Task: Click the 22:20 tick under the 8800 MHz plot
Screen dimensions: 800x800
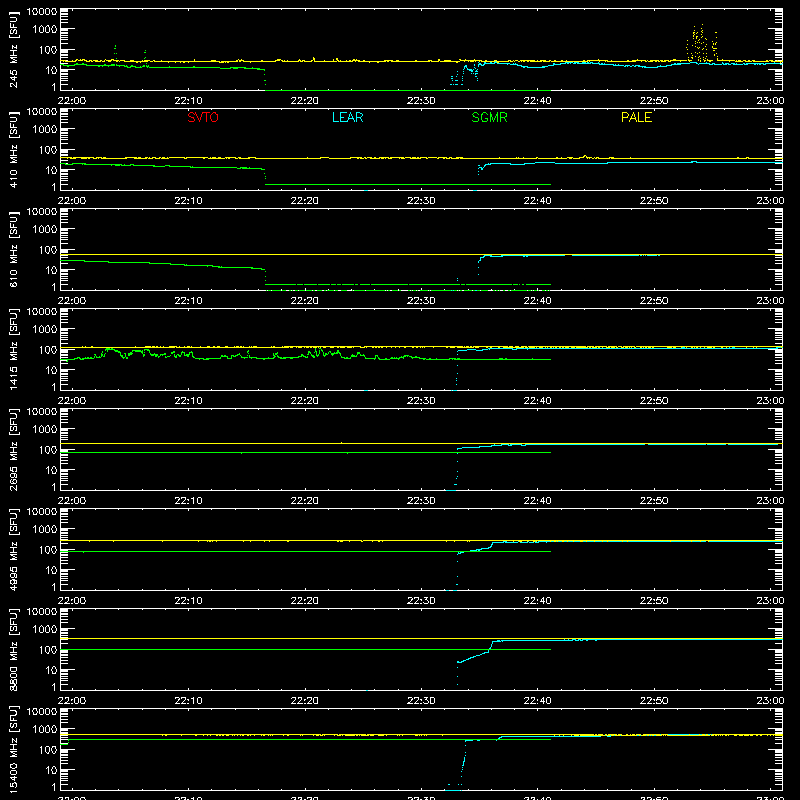Action: pos(305,701)
